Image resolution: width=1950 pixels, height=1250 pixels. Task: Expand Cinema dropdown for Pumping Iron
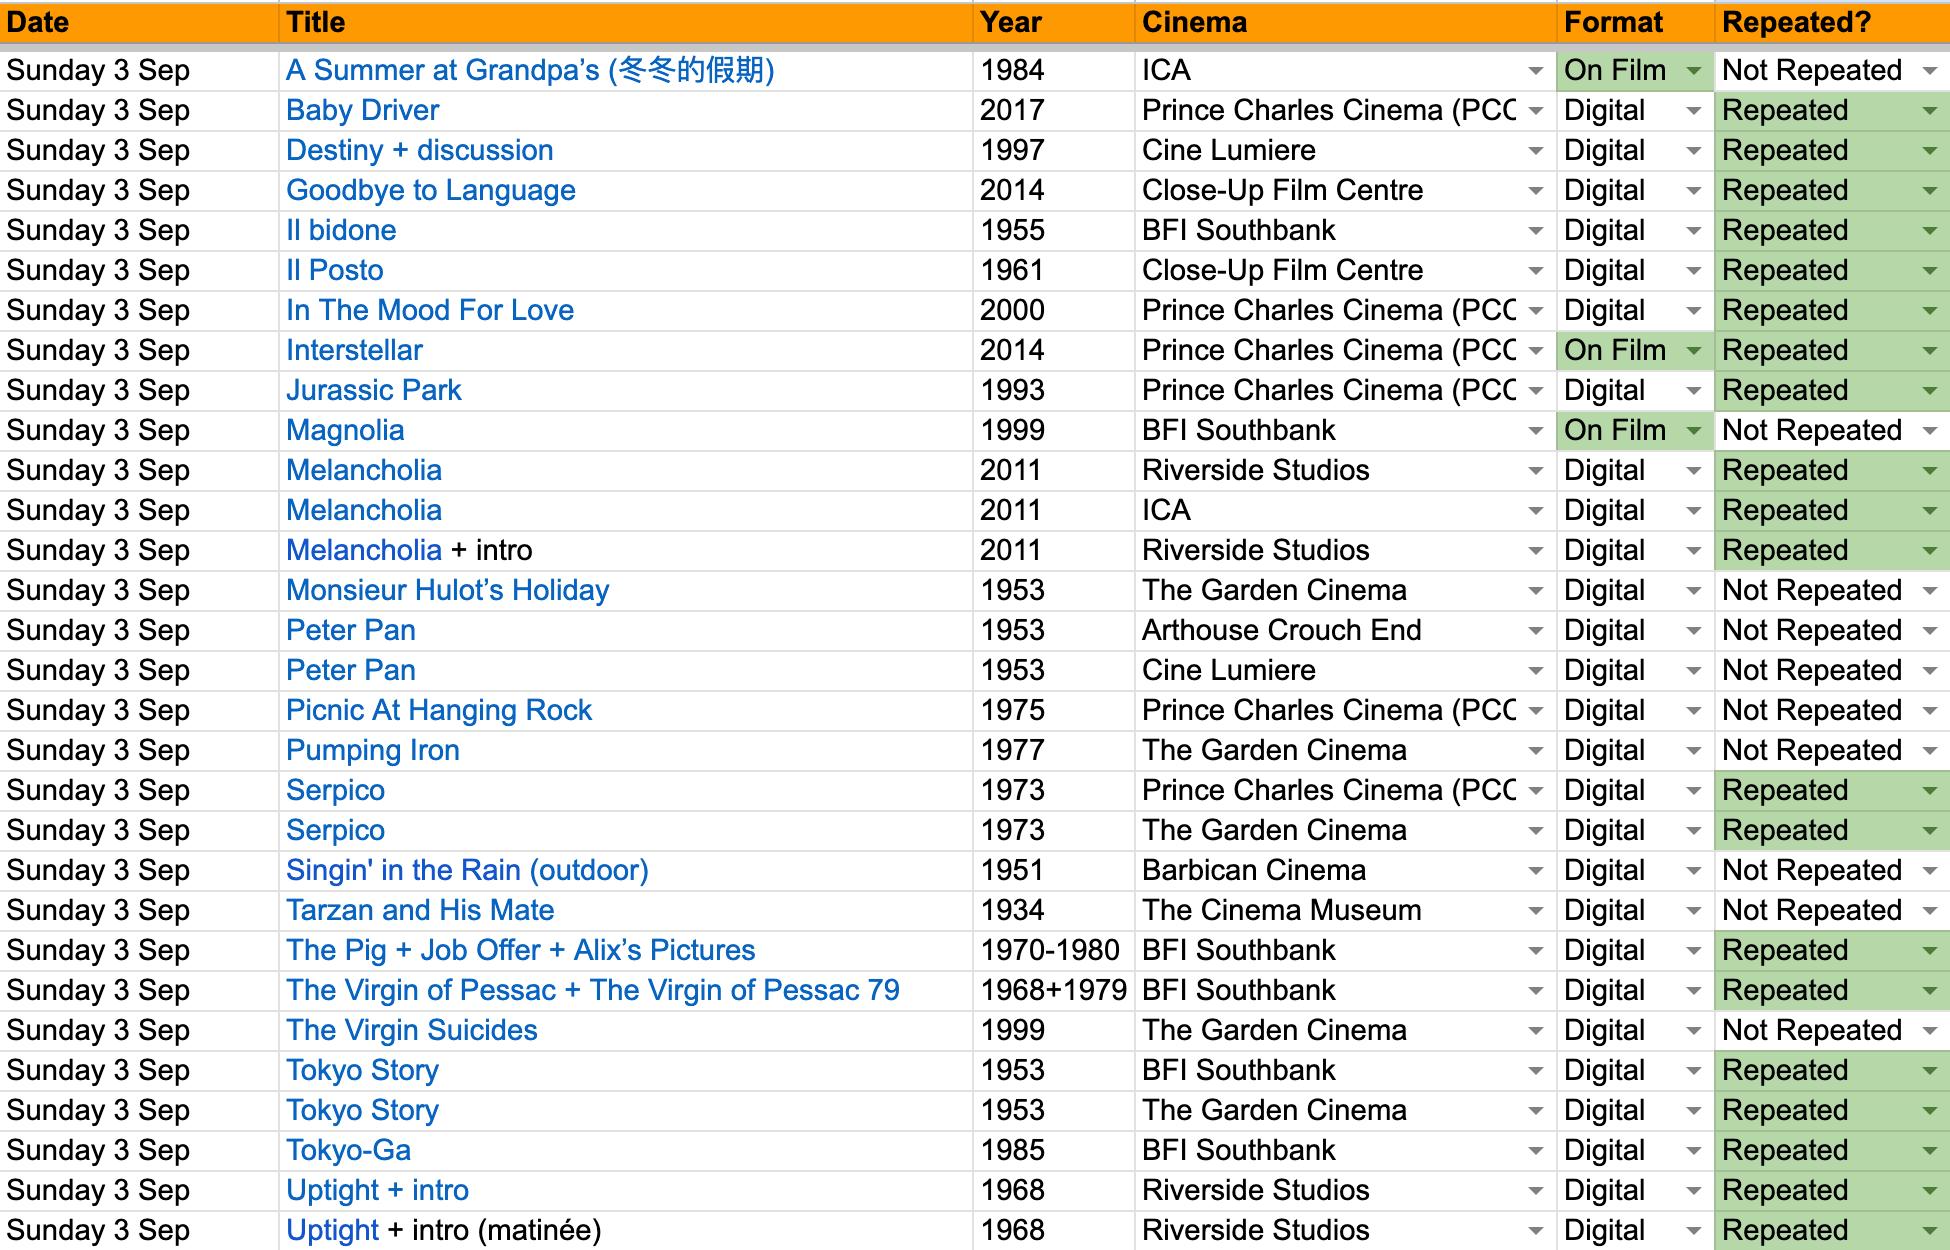point(1535,751)
